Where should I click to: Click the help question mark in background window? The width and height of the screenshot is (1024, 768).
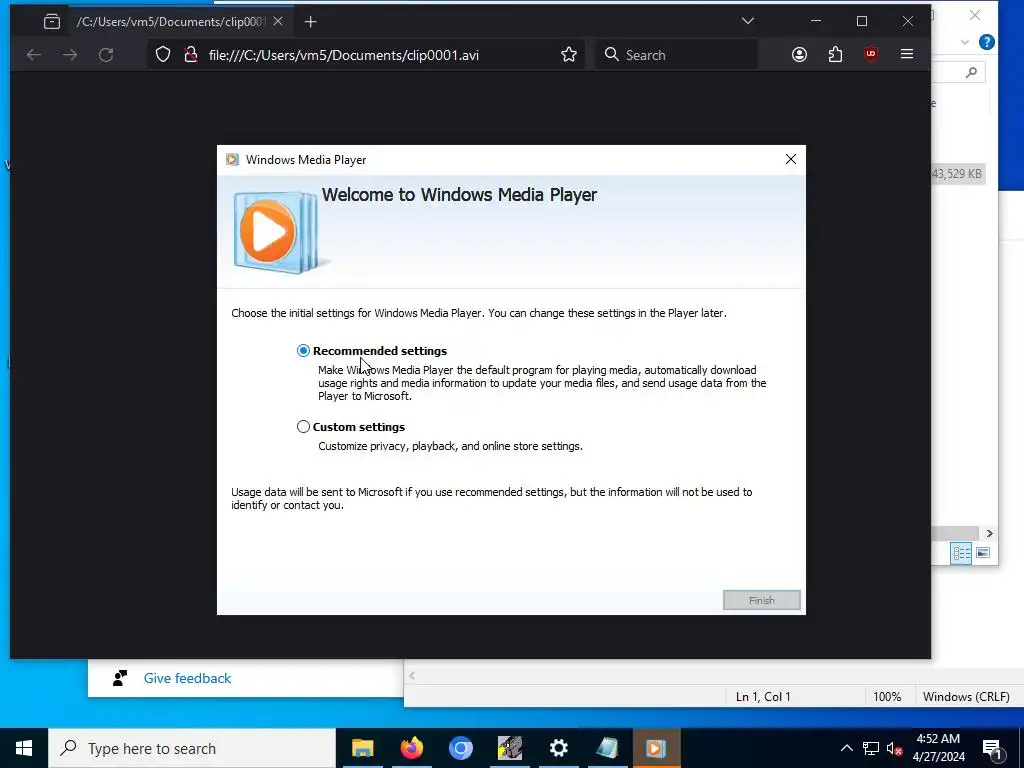[x=987, y=42]
